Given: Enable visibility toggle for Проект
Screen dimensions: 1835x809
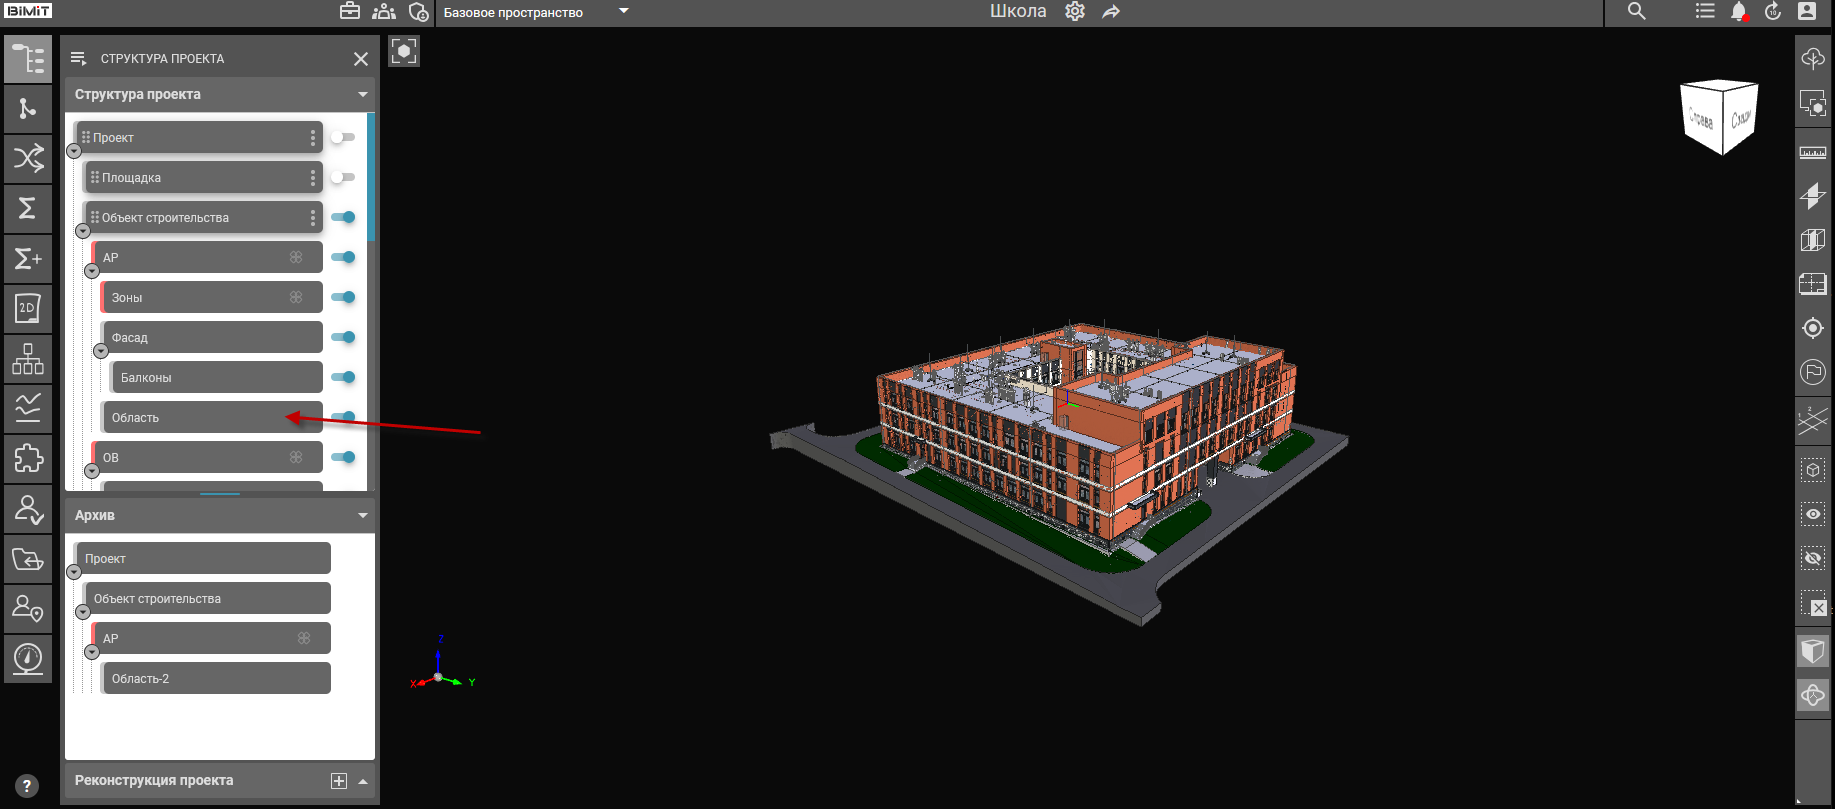Looking at the screenshot, I should [343, 137].
